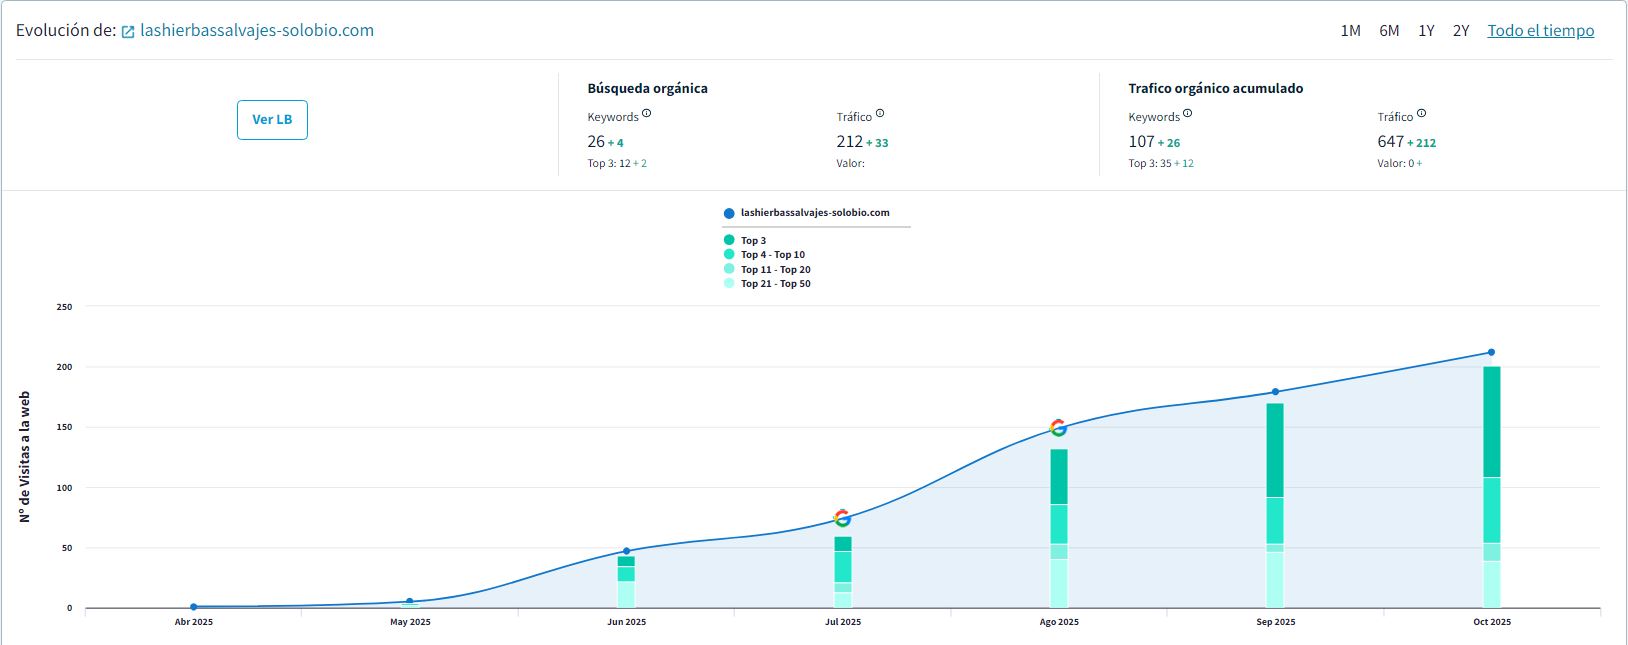Open lashierbassalvajes-solobio.com domain link
The image size is (1628, 645).
click(x=257, y=31)
